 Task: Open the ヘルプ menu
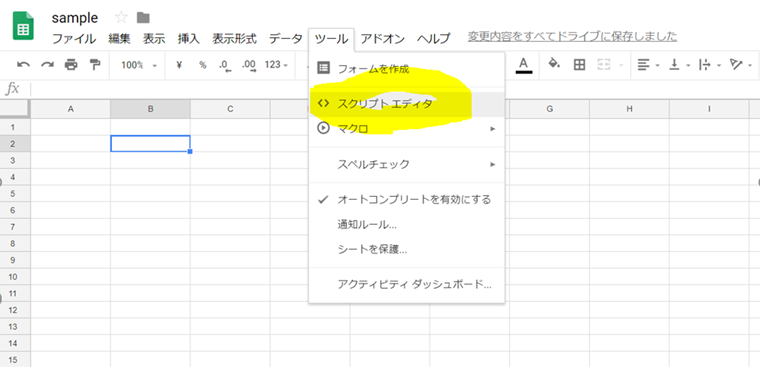click(433, 39)
